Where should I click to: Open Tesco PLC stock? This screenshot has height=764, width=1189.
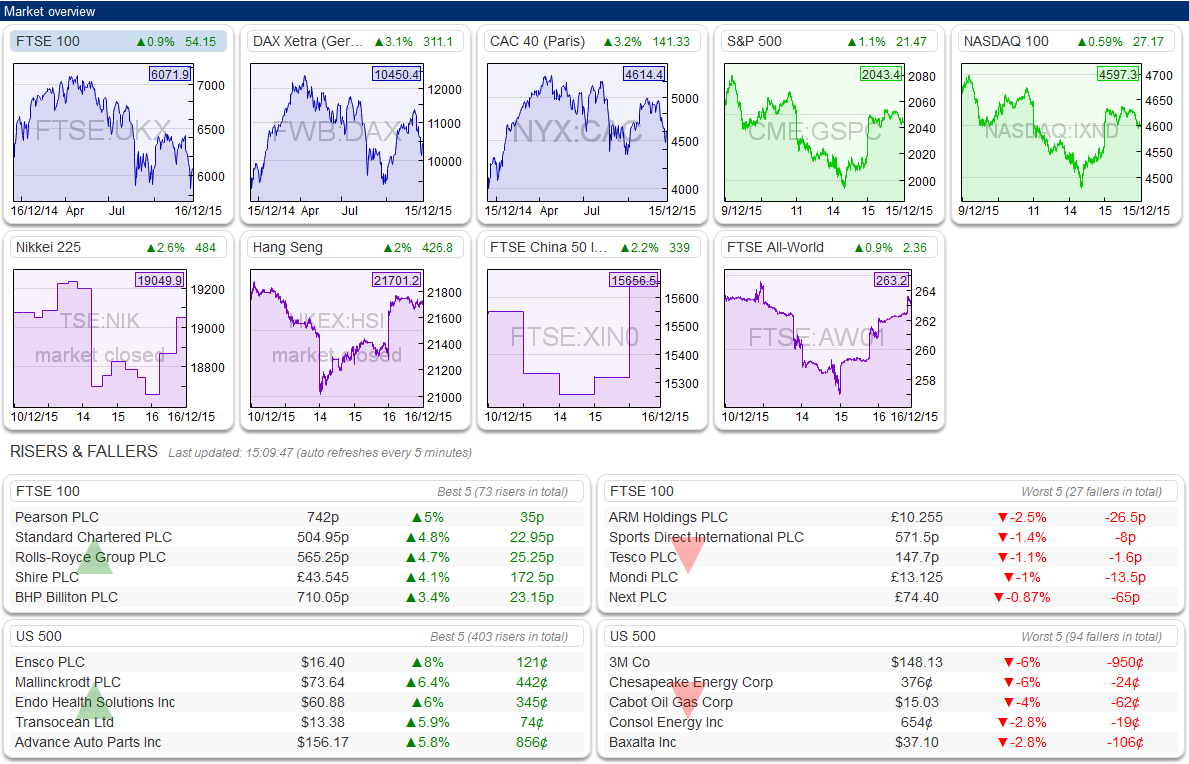pos(643,557)
